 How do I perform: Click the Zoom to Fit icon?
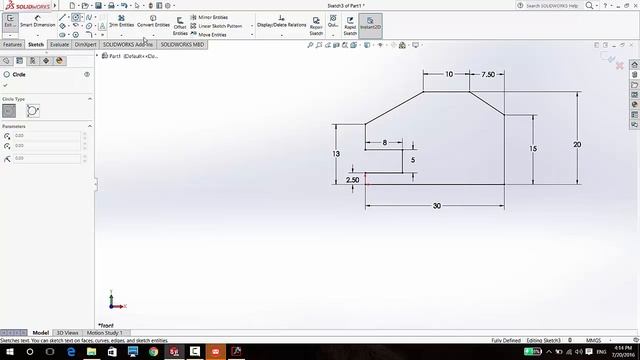click(x=310, y=45)
